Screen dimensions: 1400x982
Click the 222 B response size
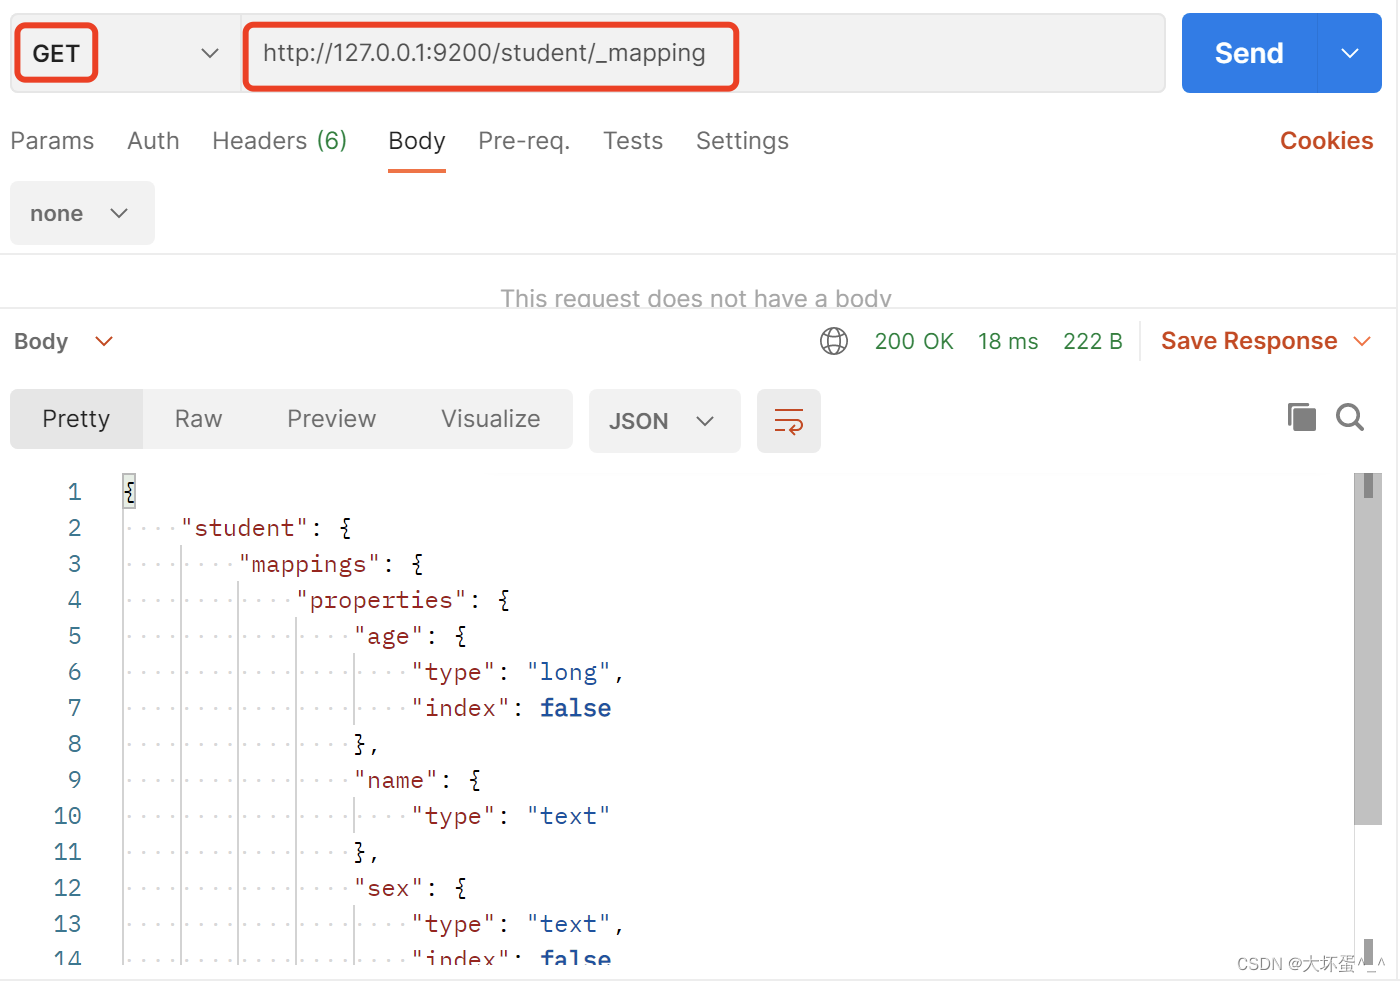1093,342
